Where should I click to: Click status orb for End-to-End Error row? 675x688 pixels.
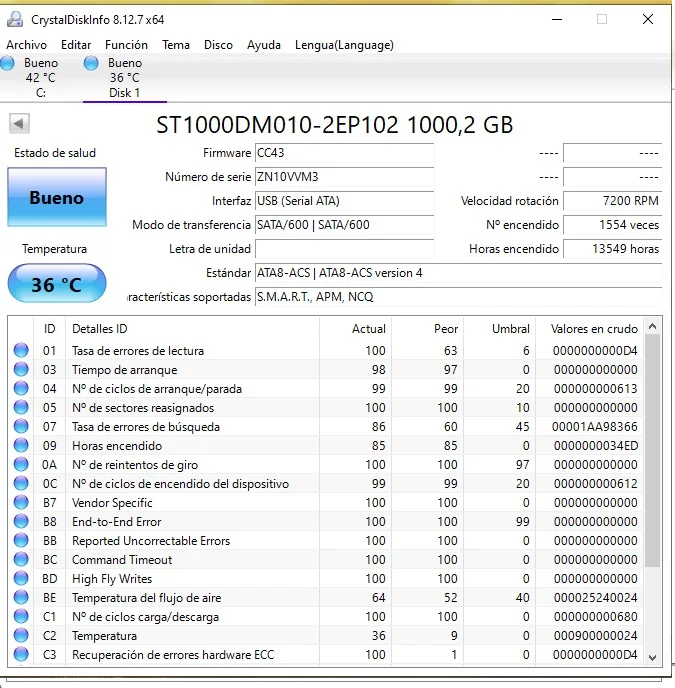tap(21, 521)
